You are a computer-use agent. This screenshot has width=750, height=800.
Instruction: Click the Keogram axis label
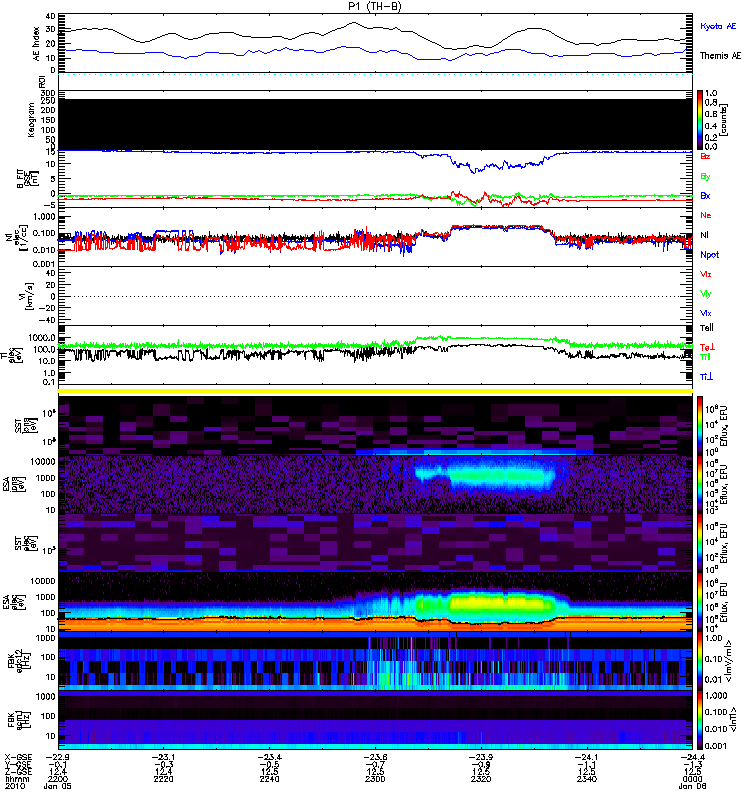(31, 120)
